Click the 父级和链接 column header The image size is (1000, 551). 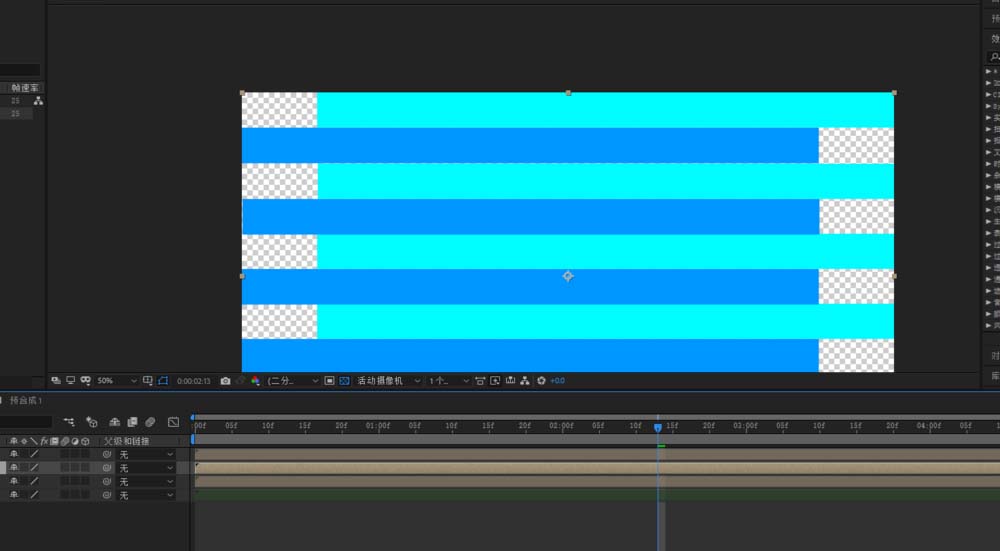tap(126, 441)
